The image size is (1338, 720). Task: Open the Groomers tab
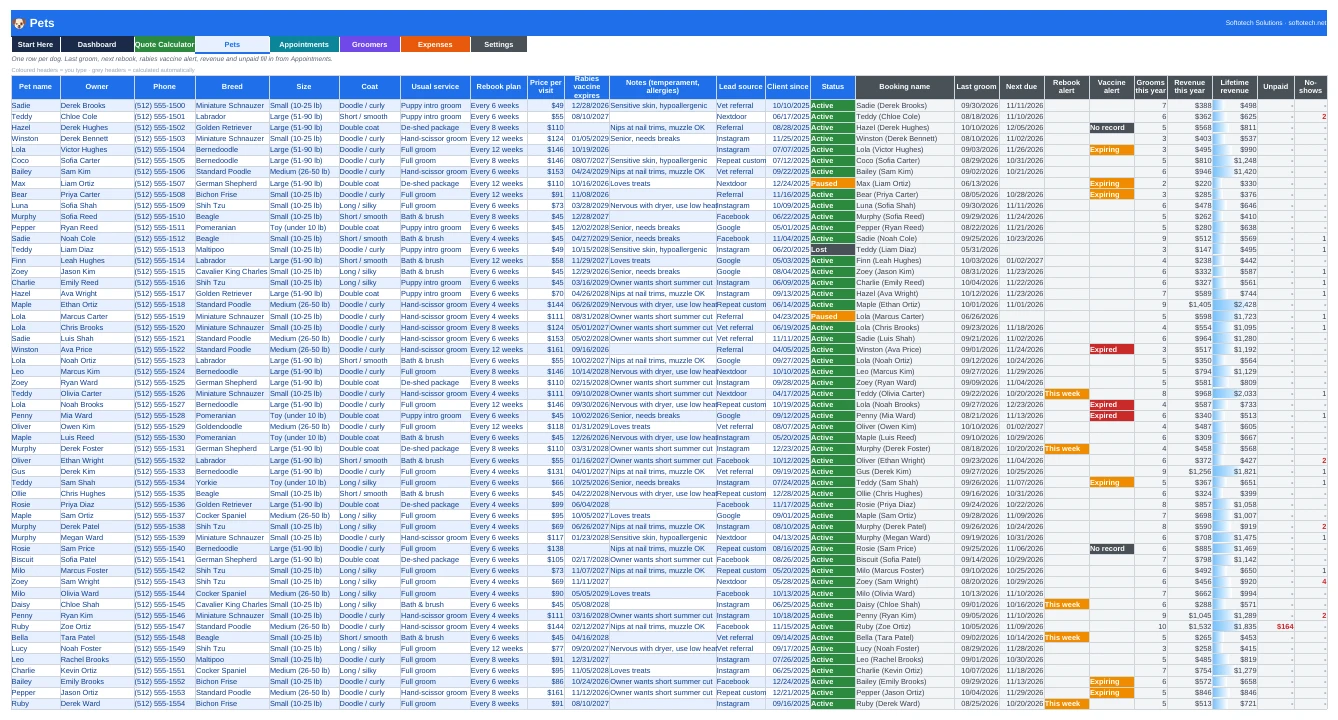pyautogui.click(x=370, y=44)
